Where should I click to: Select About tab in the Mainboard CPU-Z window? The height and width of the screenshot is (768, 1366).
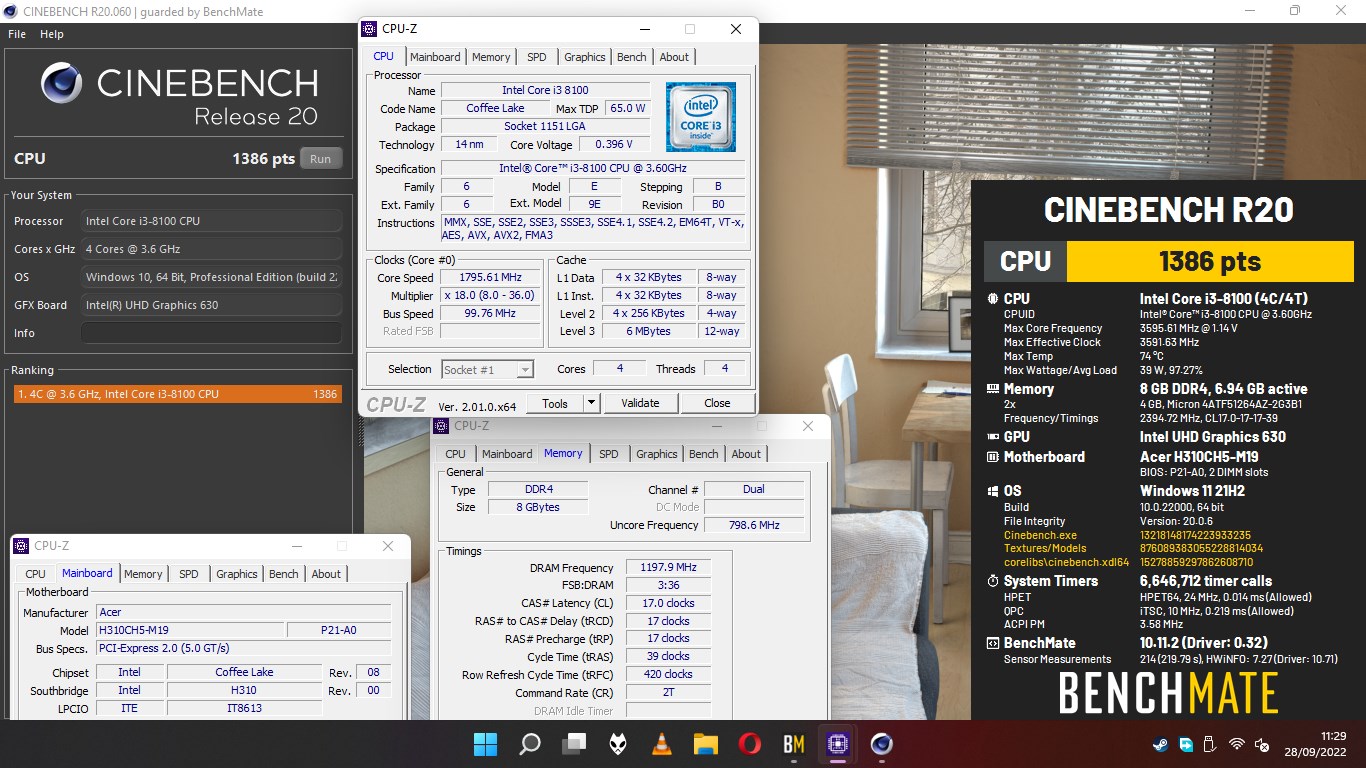coord(326,574)
